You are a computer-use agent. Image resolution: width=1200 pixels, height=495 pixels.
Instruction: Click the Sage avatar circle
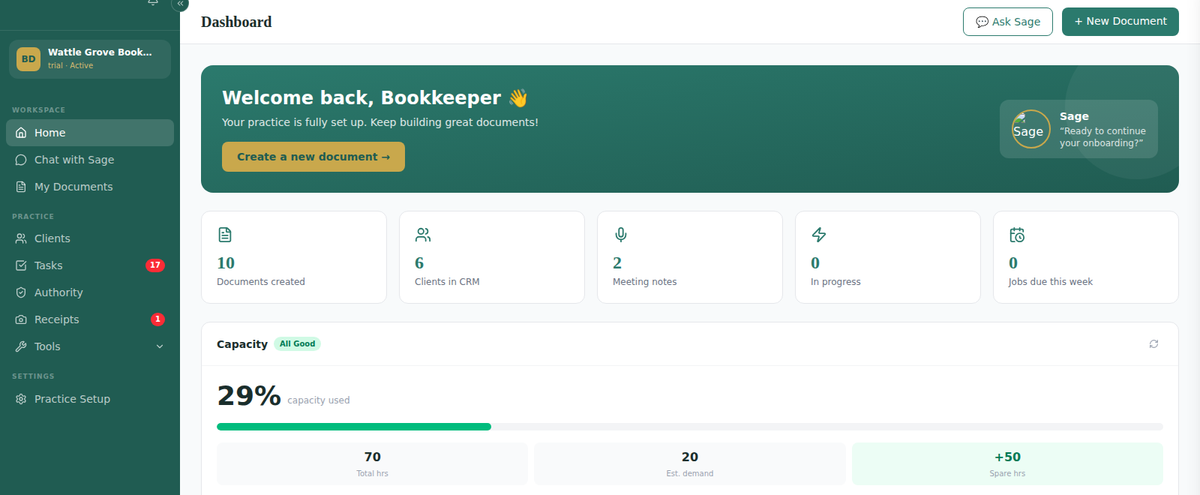[1031, 129]
